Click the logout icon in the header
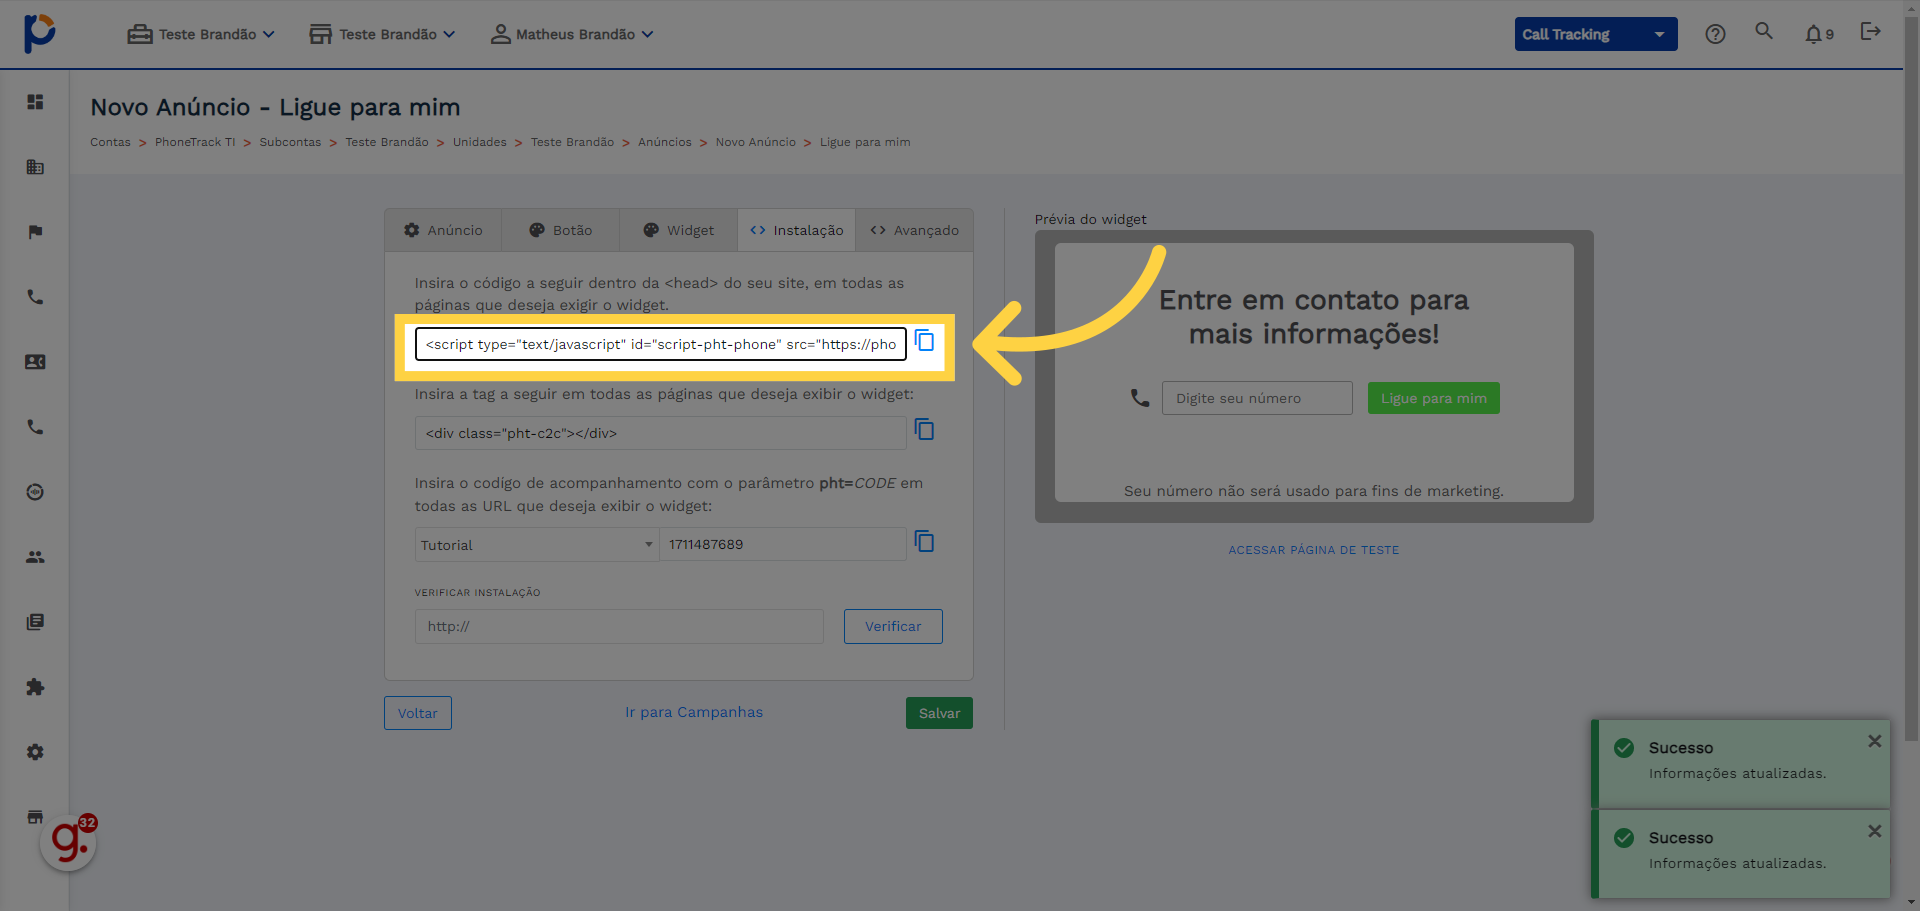 (1870, 32)
